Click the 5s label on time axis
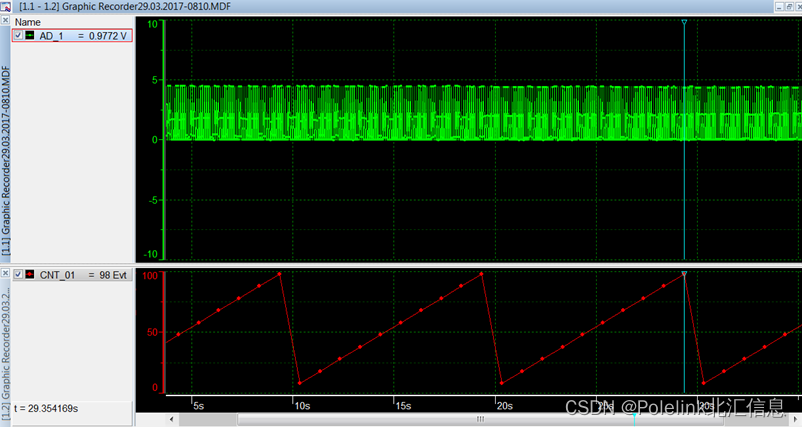Image resolution: width=802 pixels, height=427 pixels. tap(198, 406)
